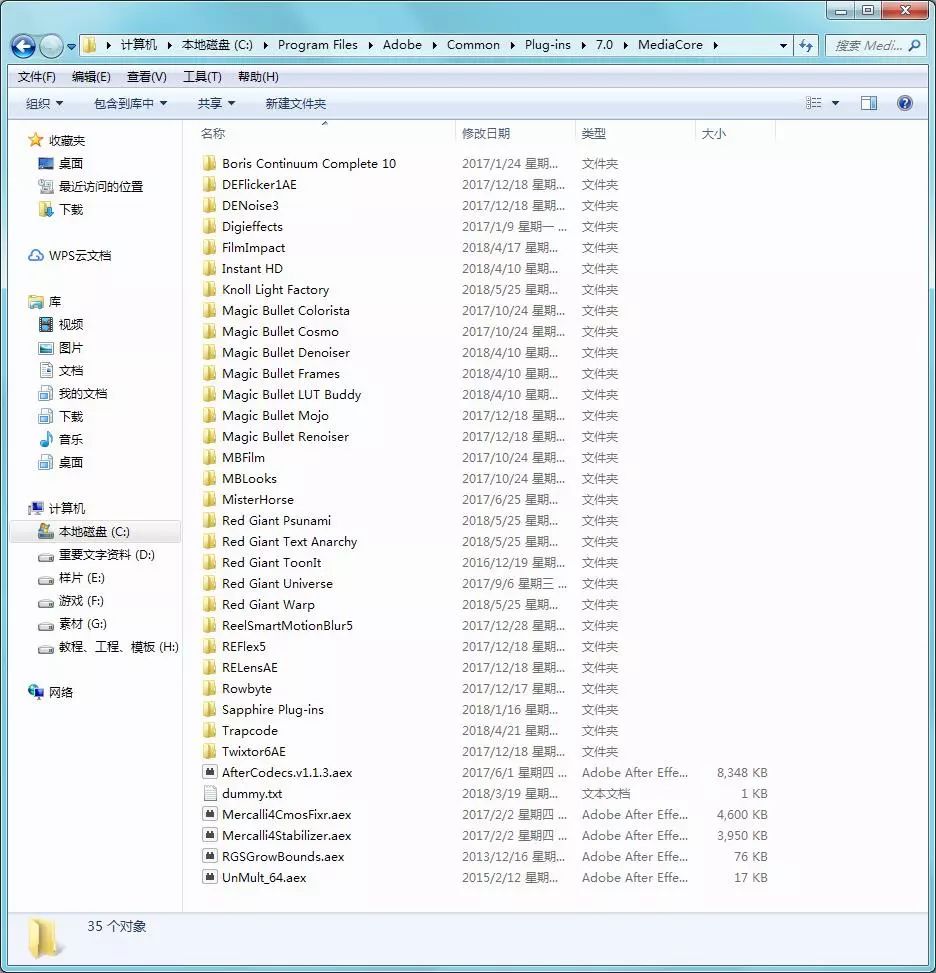Click the Back navigation arrow button
The height and width of the screenshot is (973, 936).
pos(23,46)
